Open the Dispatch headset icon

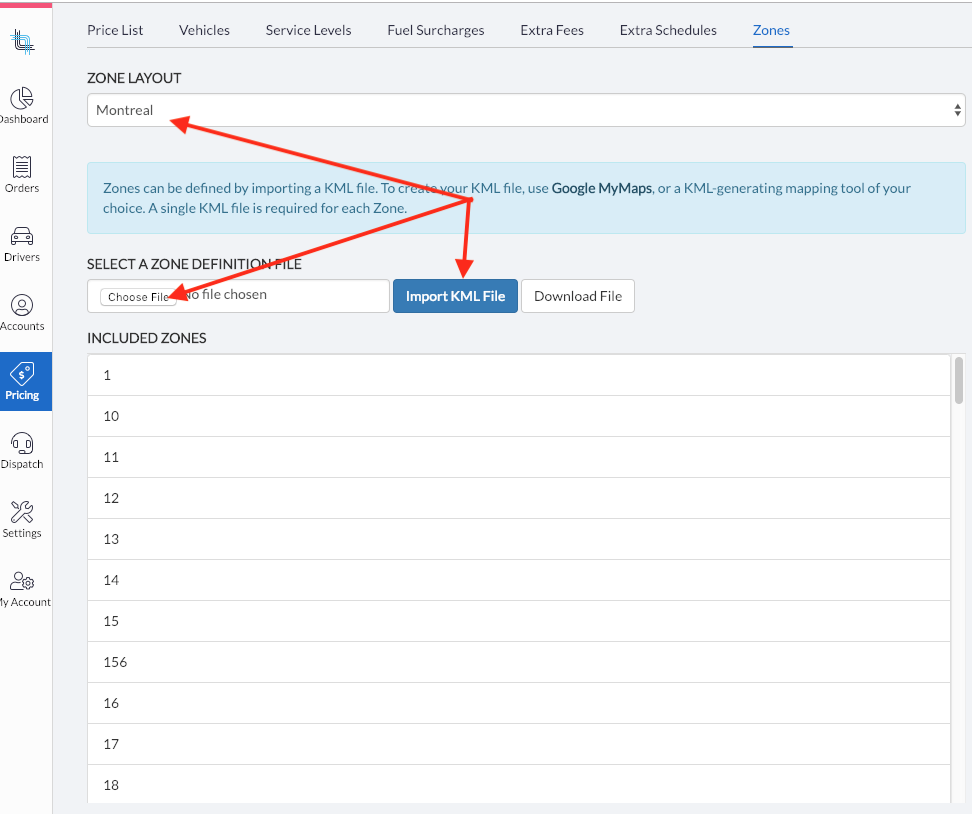(22, 443)
